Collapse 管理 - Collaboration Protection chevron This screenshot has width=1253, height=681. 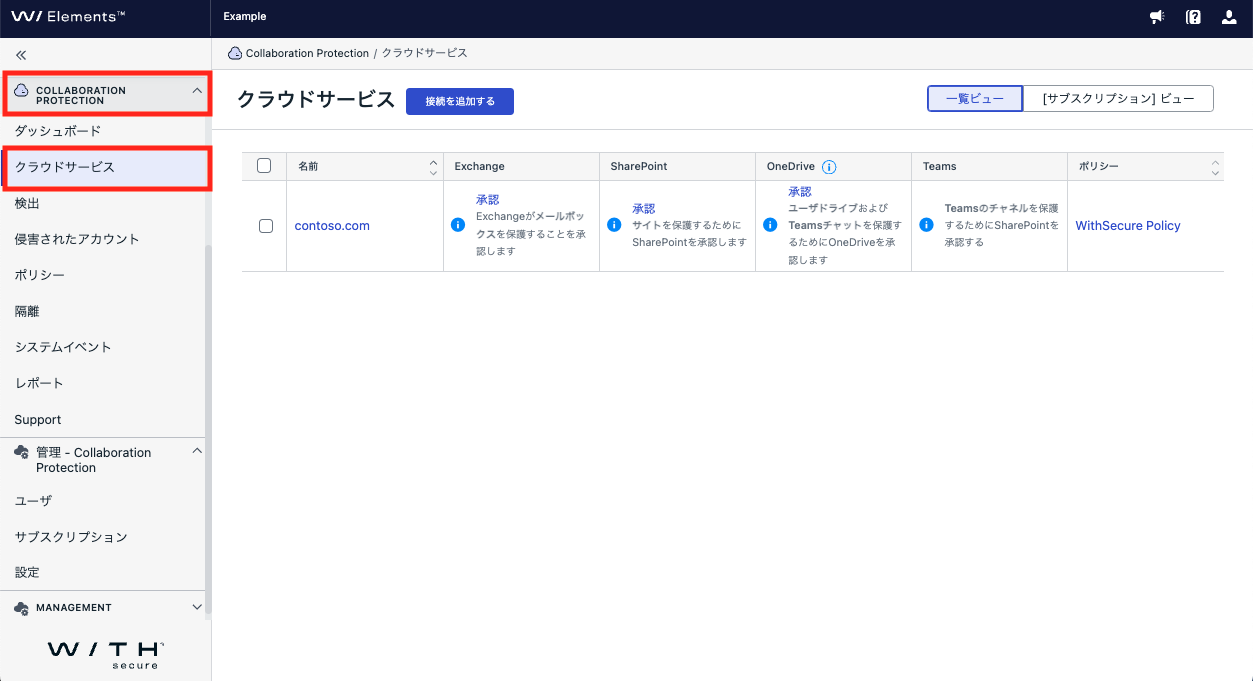(x=197, y=451)
